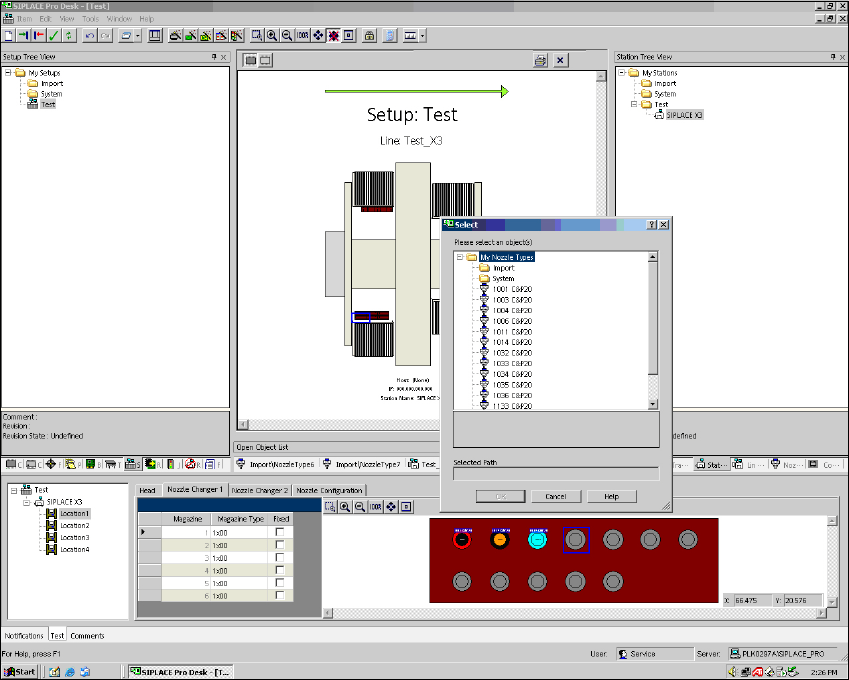Open the Tools menu
Image resolution: width=849 pixels, height=680 pixels.
(x=90, y=19)
